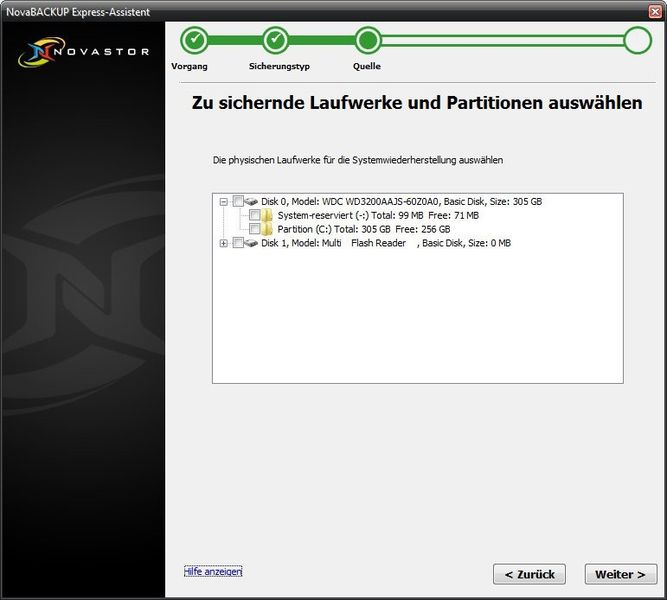
Task: Click the final empty step circle
Action: click(x=637, y=40)
